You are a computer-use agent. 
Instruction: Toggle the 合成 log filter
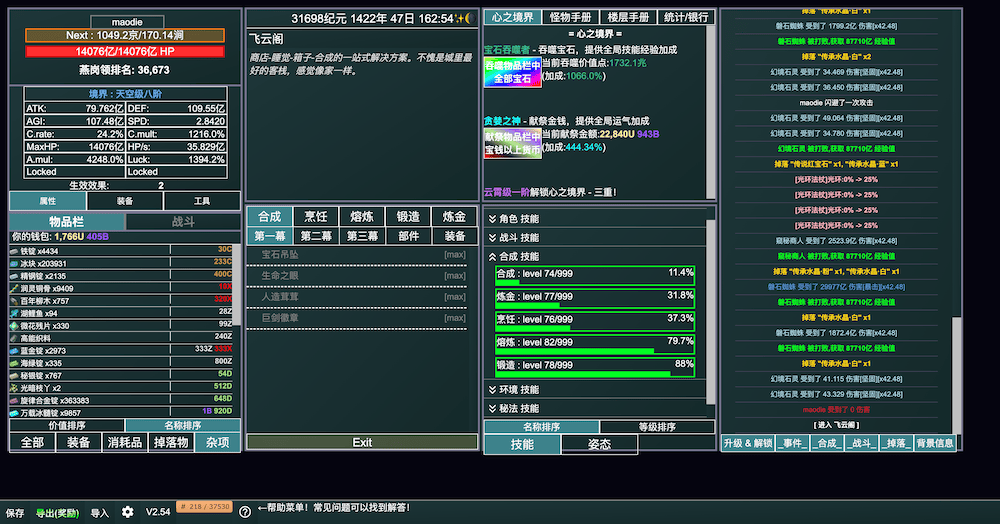tap(829, 443)
